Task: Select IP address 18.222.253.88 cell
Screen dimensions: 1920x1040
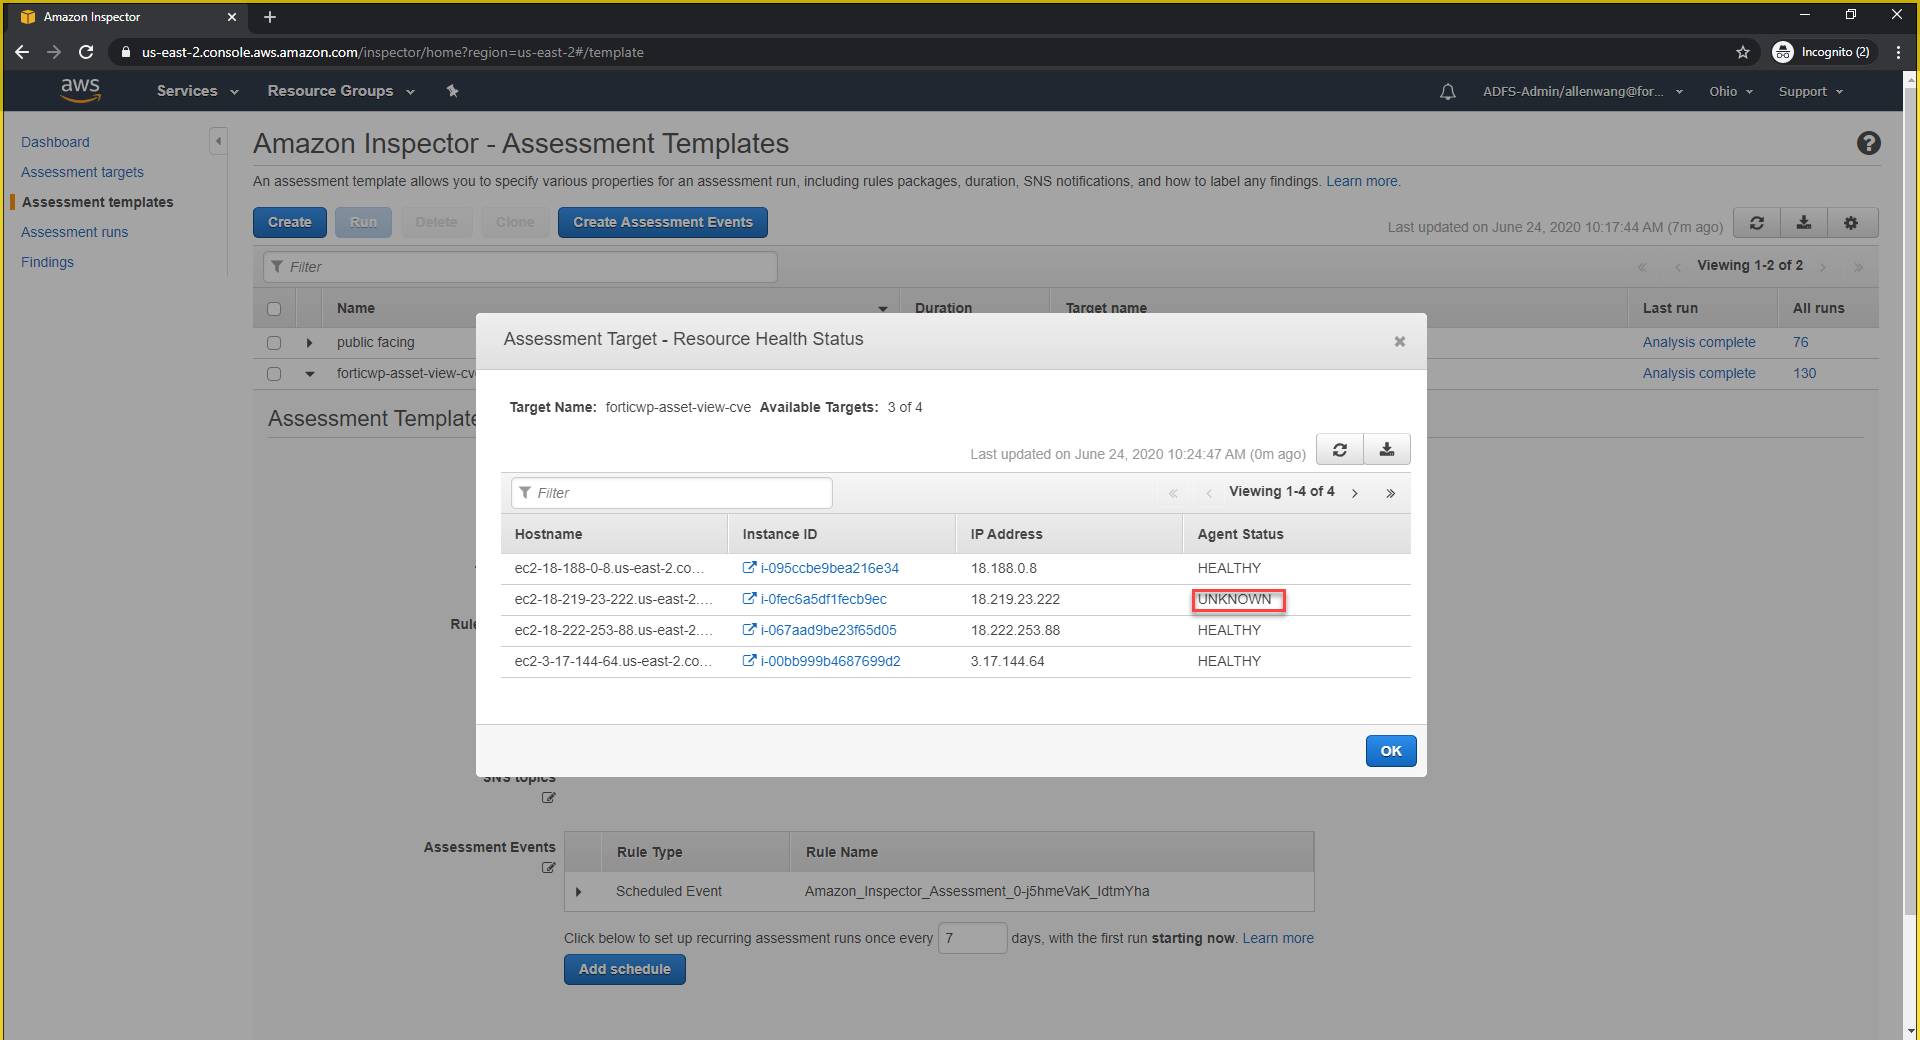Action: pyautogui.click(x=1015, y=630)
